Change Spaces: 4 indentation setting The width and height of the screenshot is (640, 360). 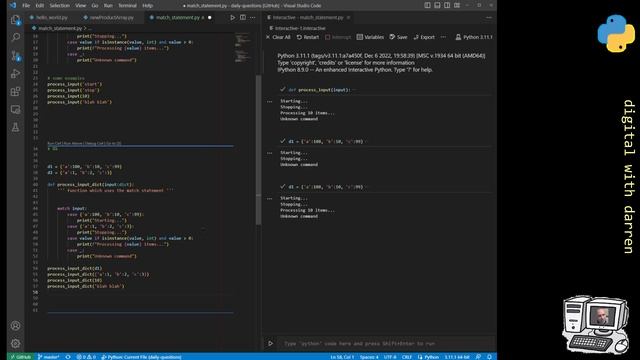369,357
